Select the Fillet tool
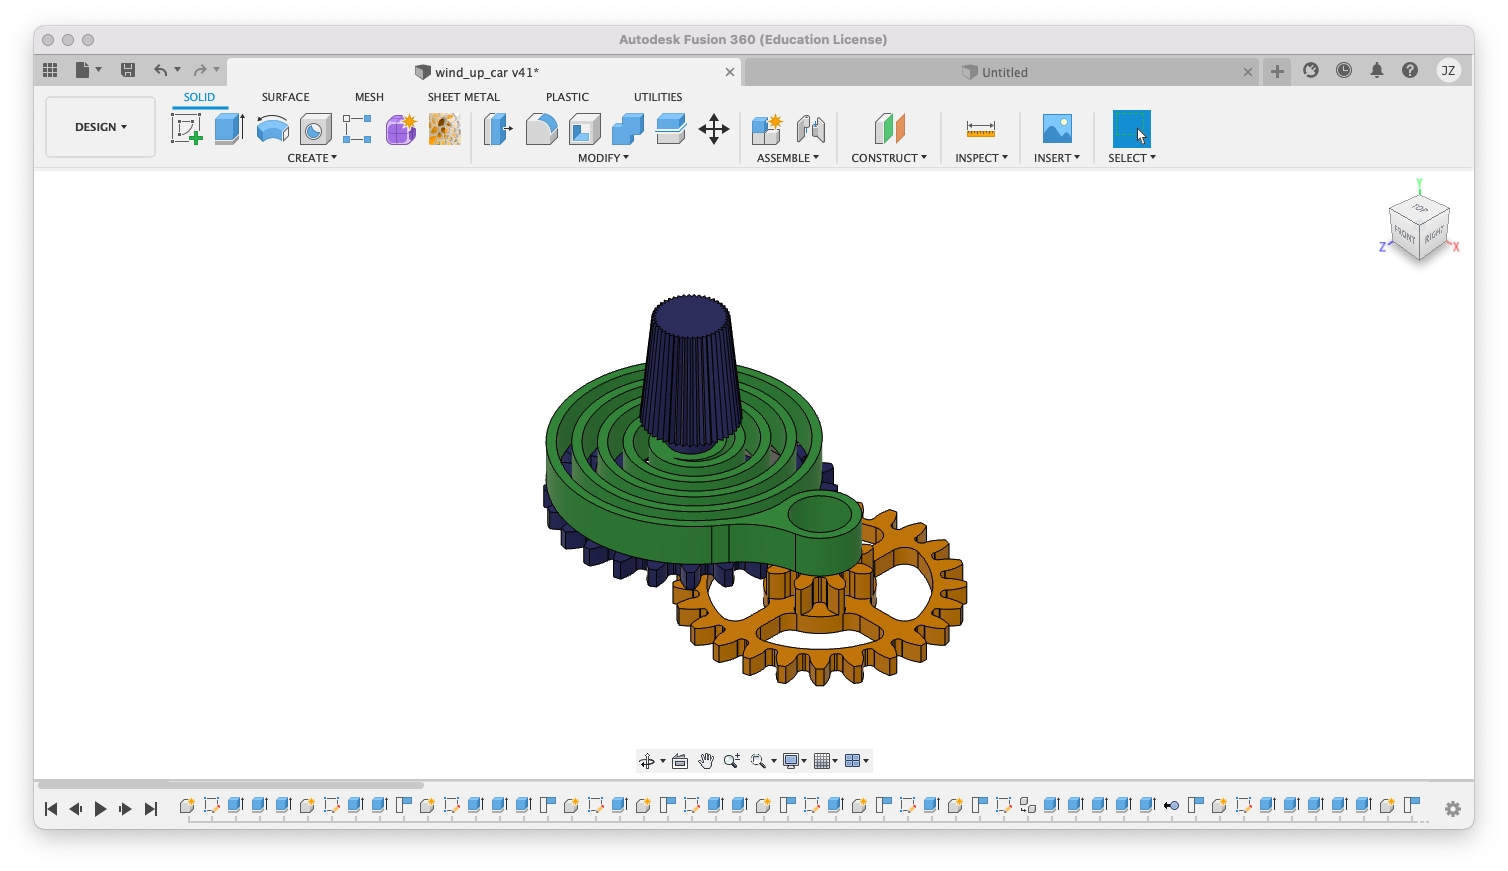 (x=541, y=129)
